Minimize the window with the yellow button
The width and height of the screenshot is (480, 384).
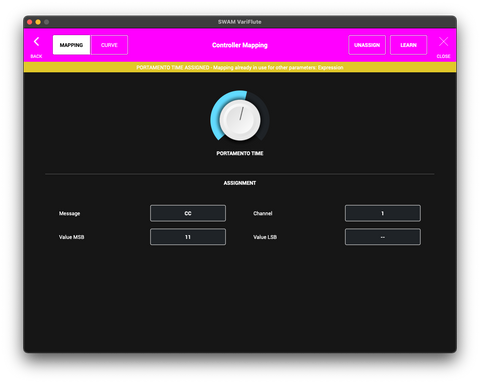pyautogui.click(x=38, y=22)
